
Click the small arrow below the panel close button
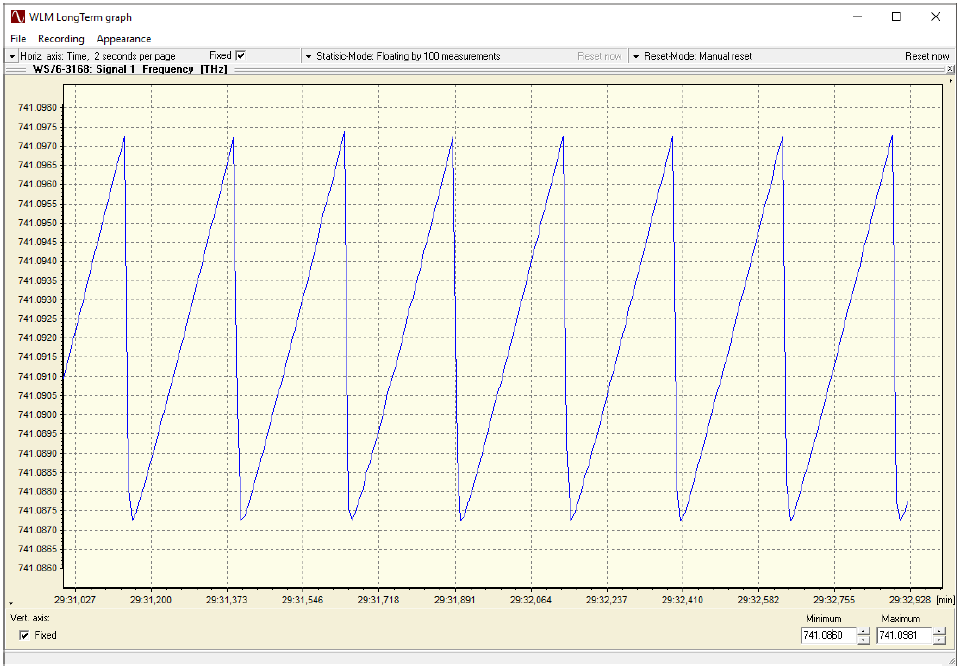click(x=950, y=80)
